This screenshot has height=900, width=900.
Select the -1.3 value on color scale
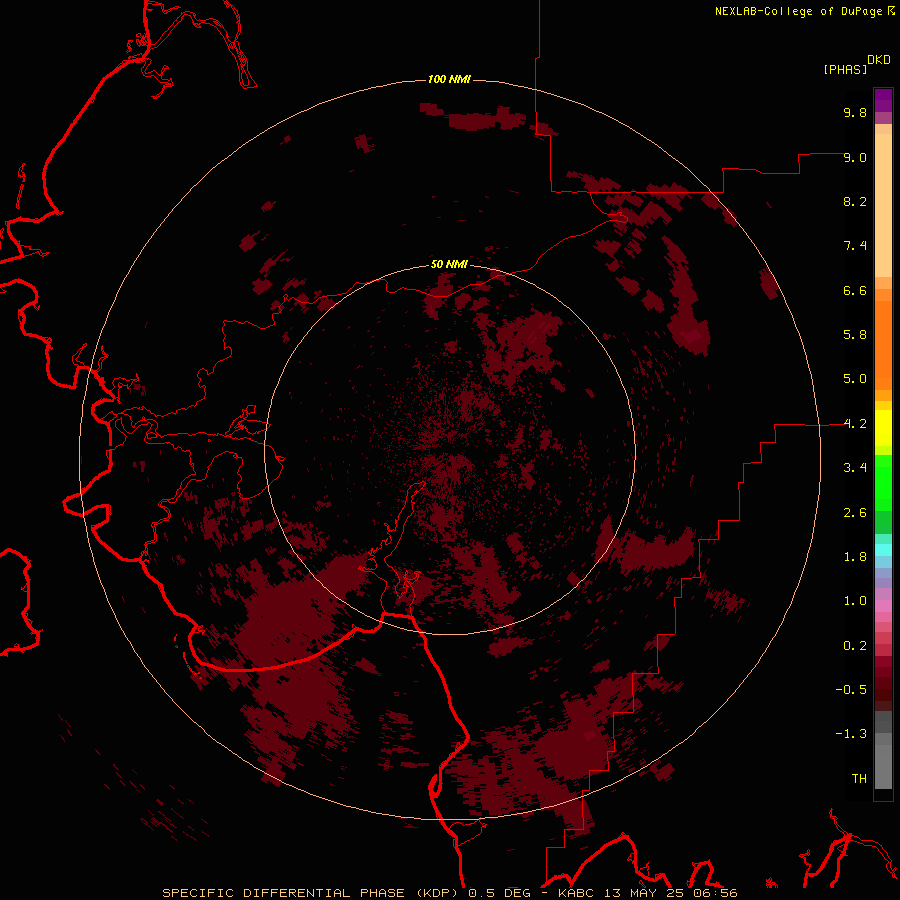(x=851, y=734)
